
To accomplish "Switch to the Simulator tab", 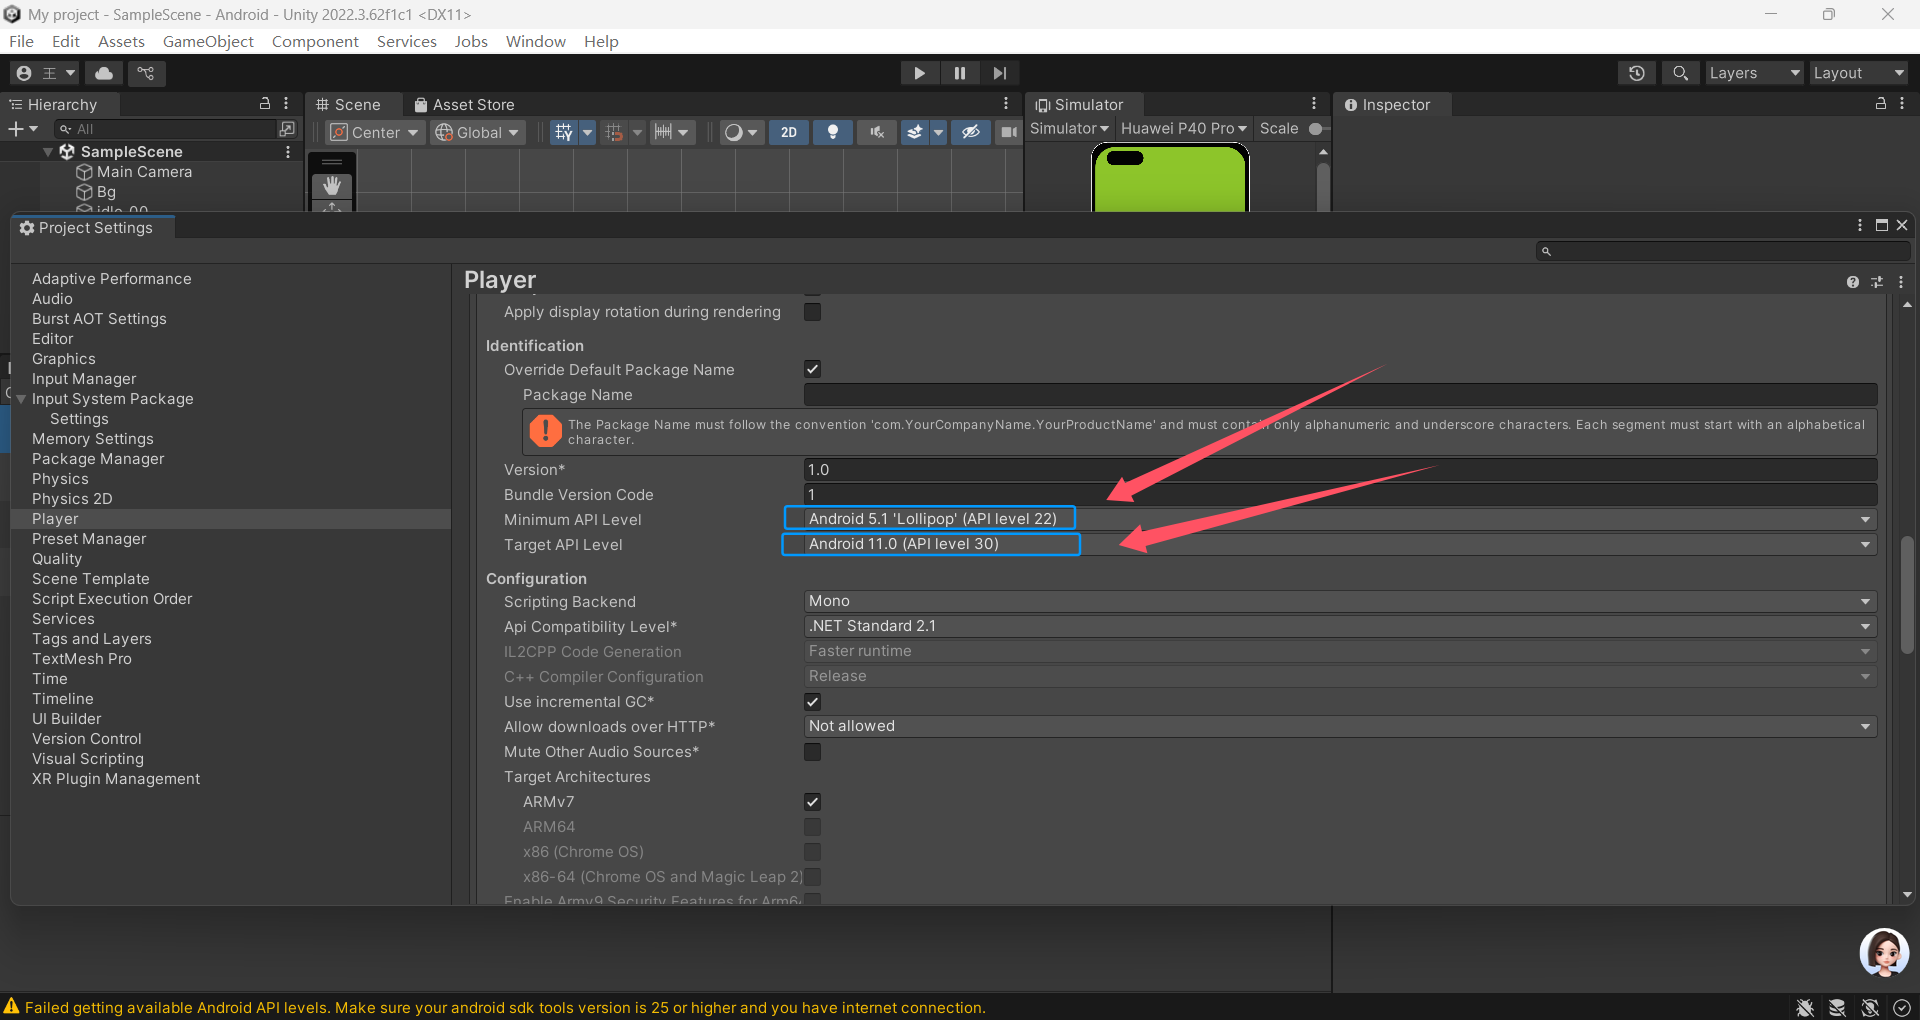I will pyautogui.click(x=1080, y=104).
